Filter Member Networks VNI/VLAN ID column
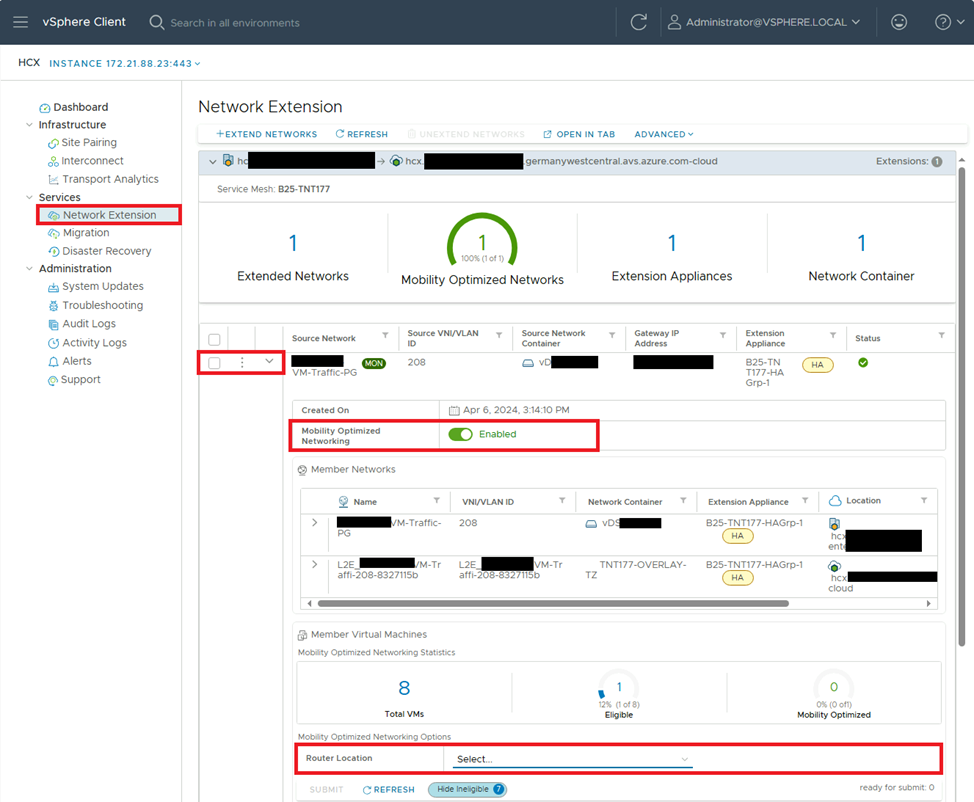The width and height of the screenshot is (974, 802). tap(562, 501)
